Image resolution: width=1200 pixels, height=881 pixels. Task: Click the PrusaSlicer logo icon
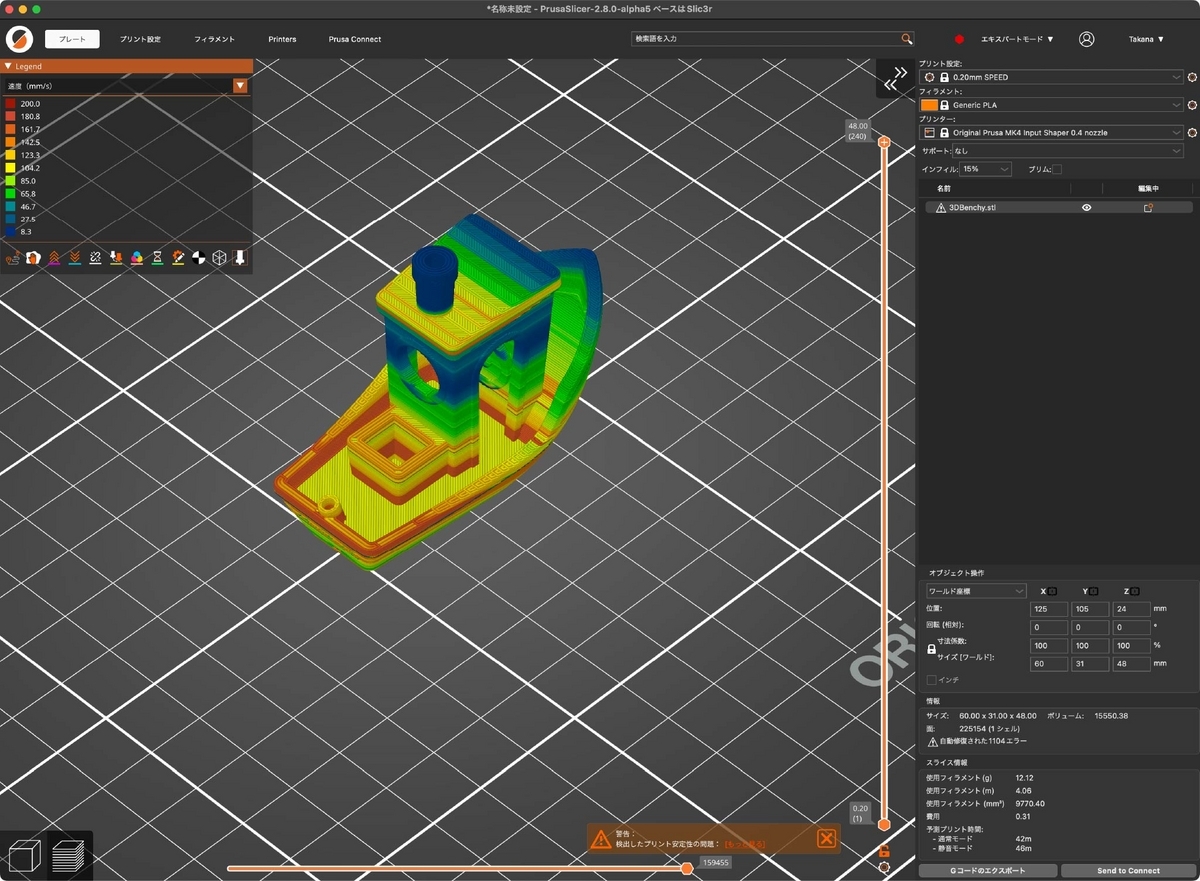pyautogui.click(x=20, y=39)
